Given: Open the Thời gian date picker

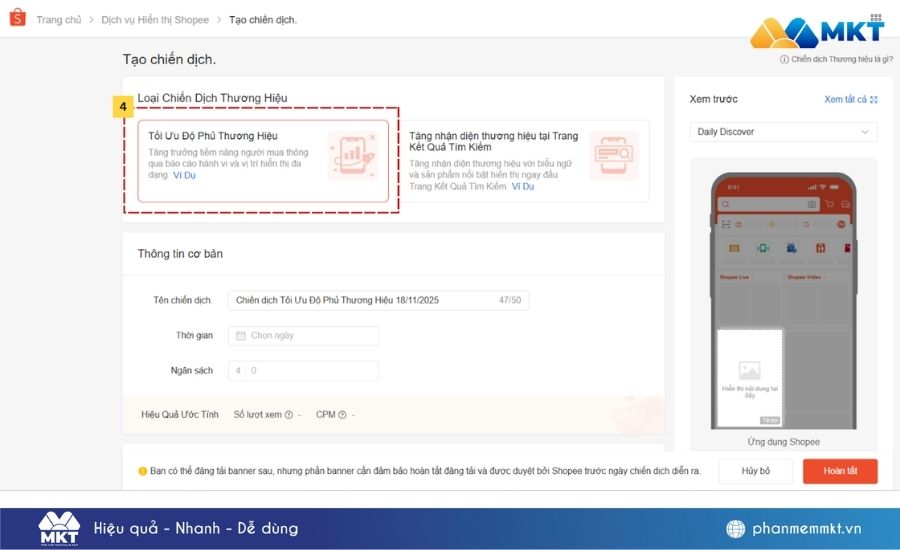Looking at the screenshot, I should 303,335.
